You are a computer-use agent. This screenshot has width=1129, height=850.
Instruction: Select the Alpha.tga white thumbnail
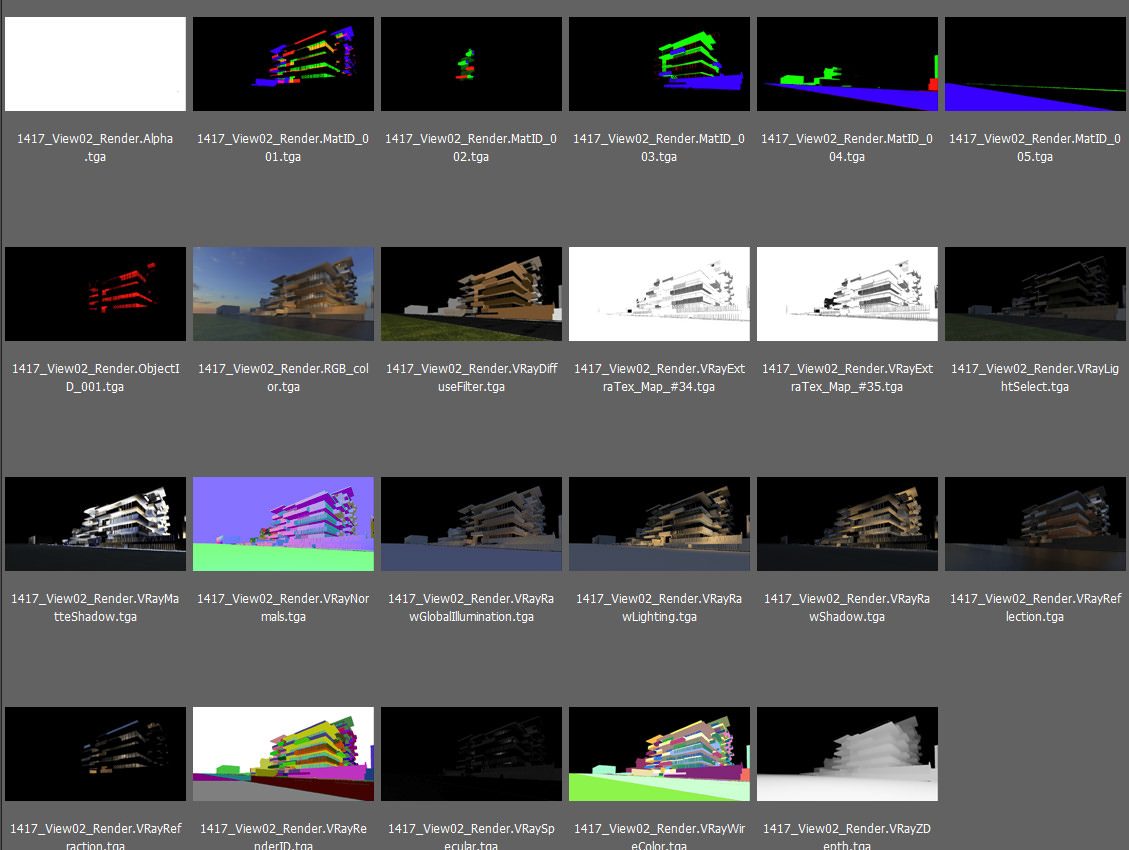pos(95,64)
